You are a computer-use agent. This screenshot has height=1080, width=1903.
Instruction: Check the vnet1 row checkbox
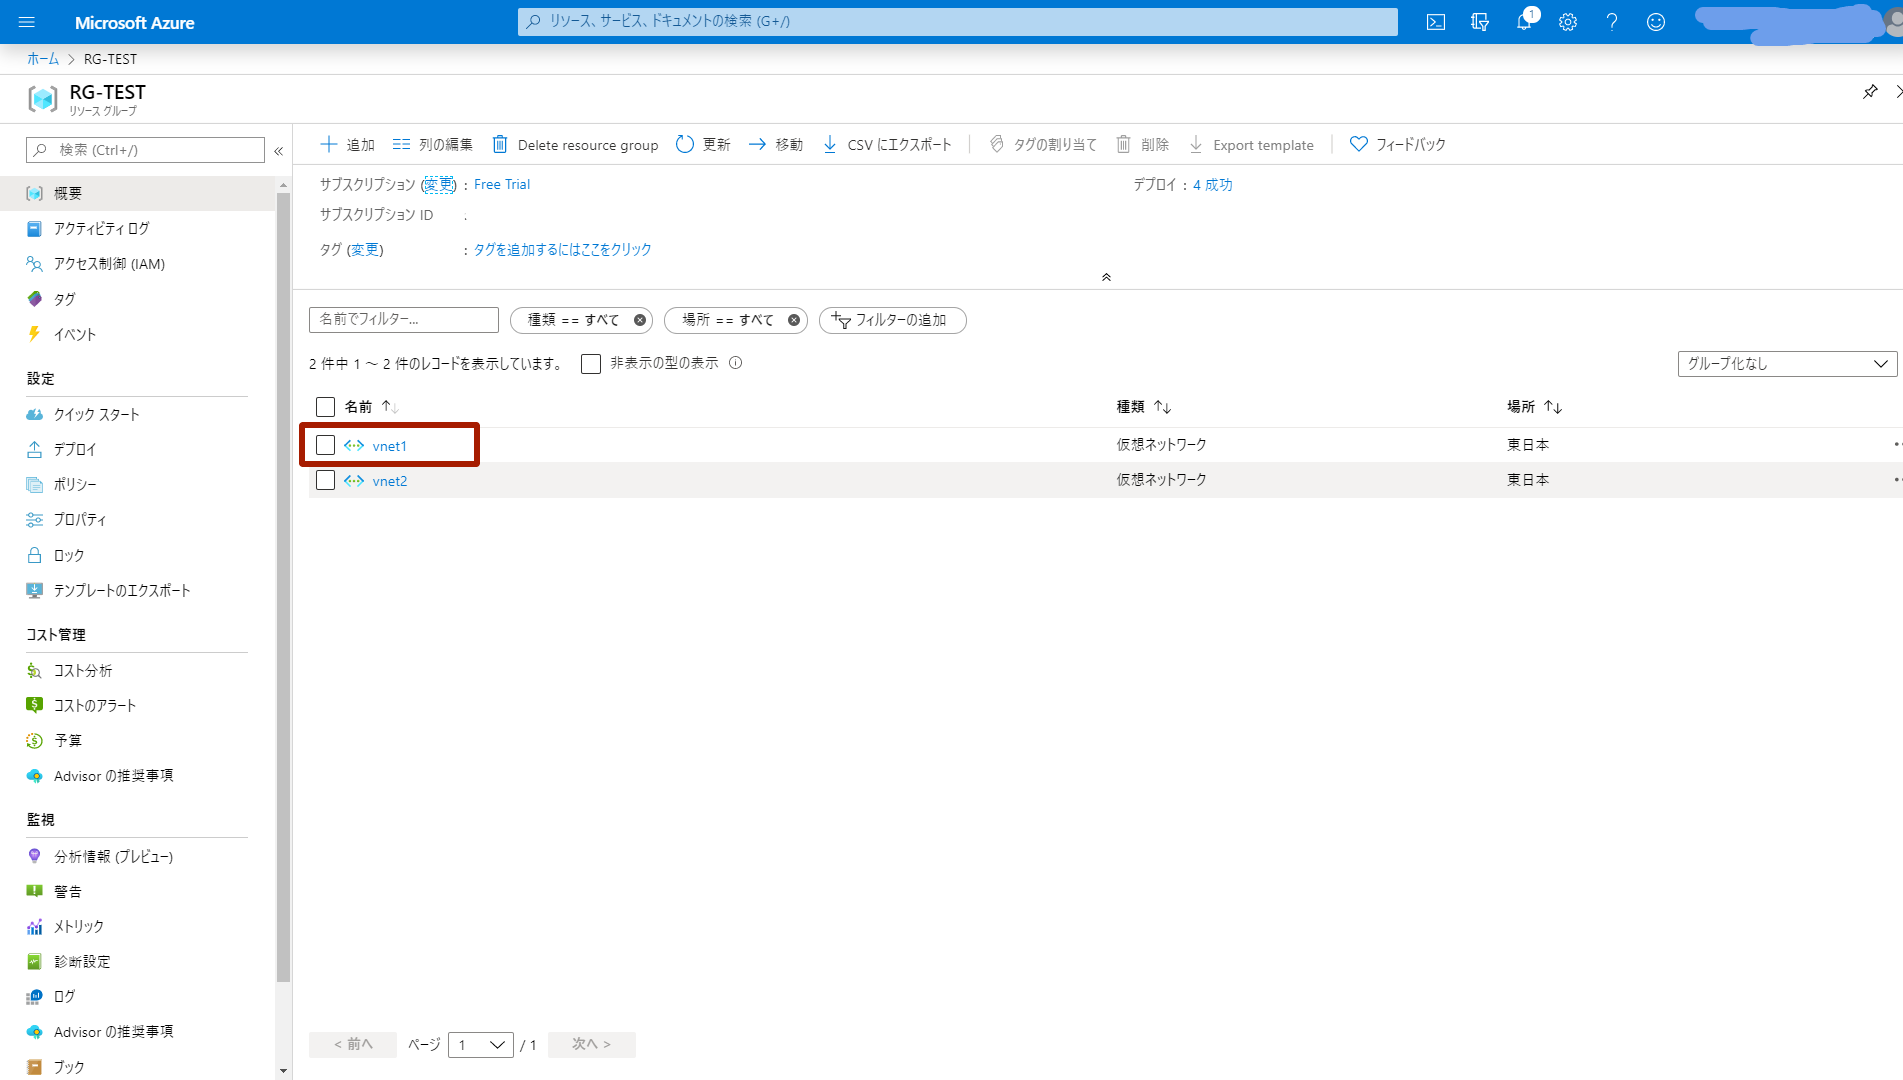(325, 445)
